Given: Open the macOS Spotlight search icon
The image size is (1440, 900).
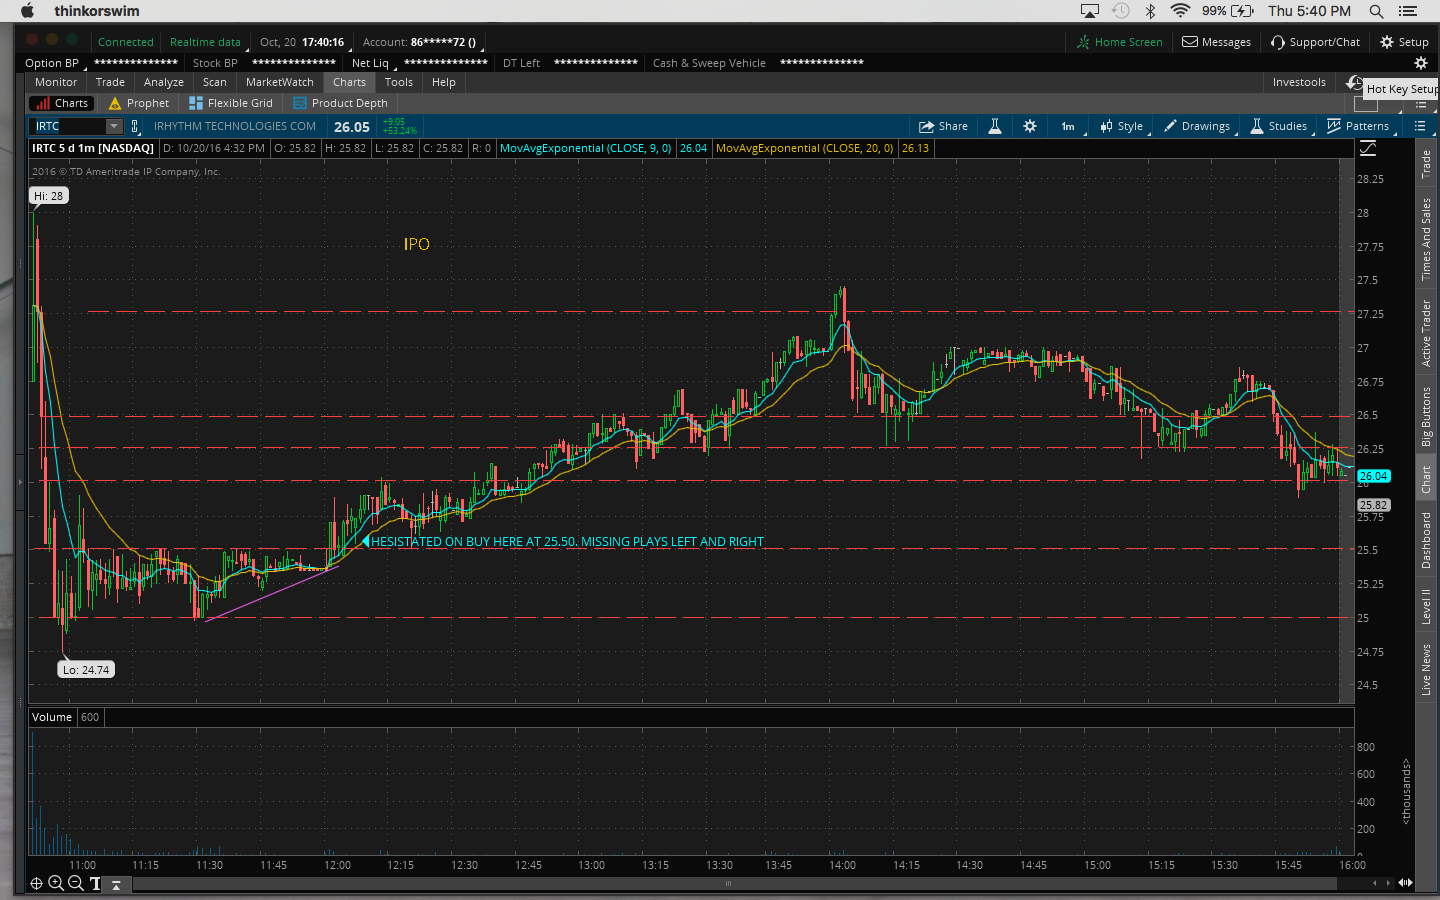Looking at the screenshot, I should pos(1376,11).
